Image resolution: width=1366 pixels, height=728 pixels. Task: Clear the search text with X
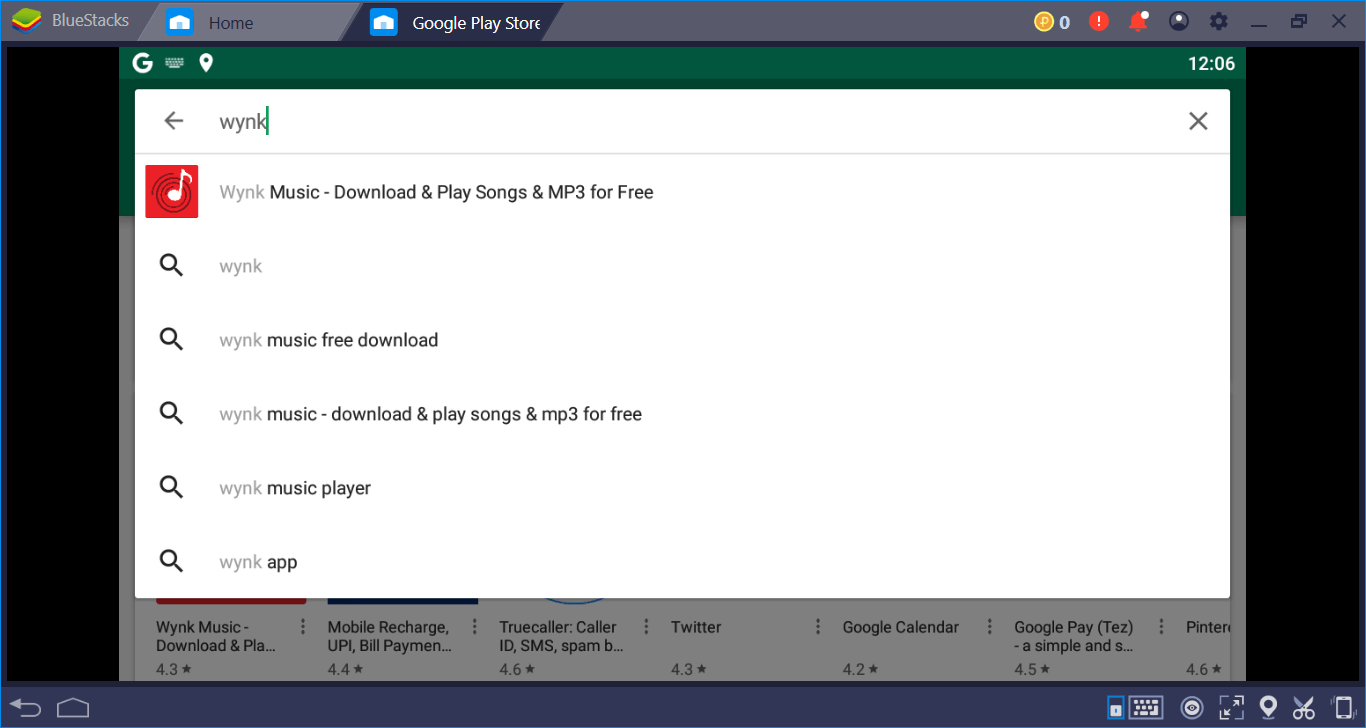(1198, 121)
